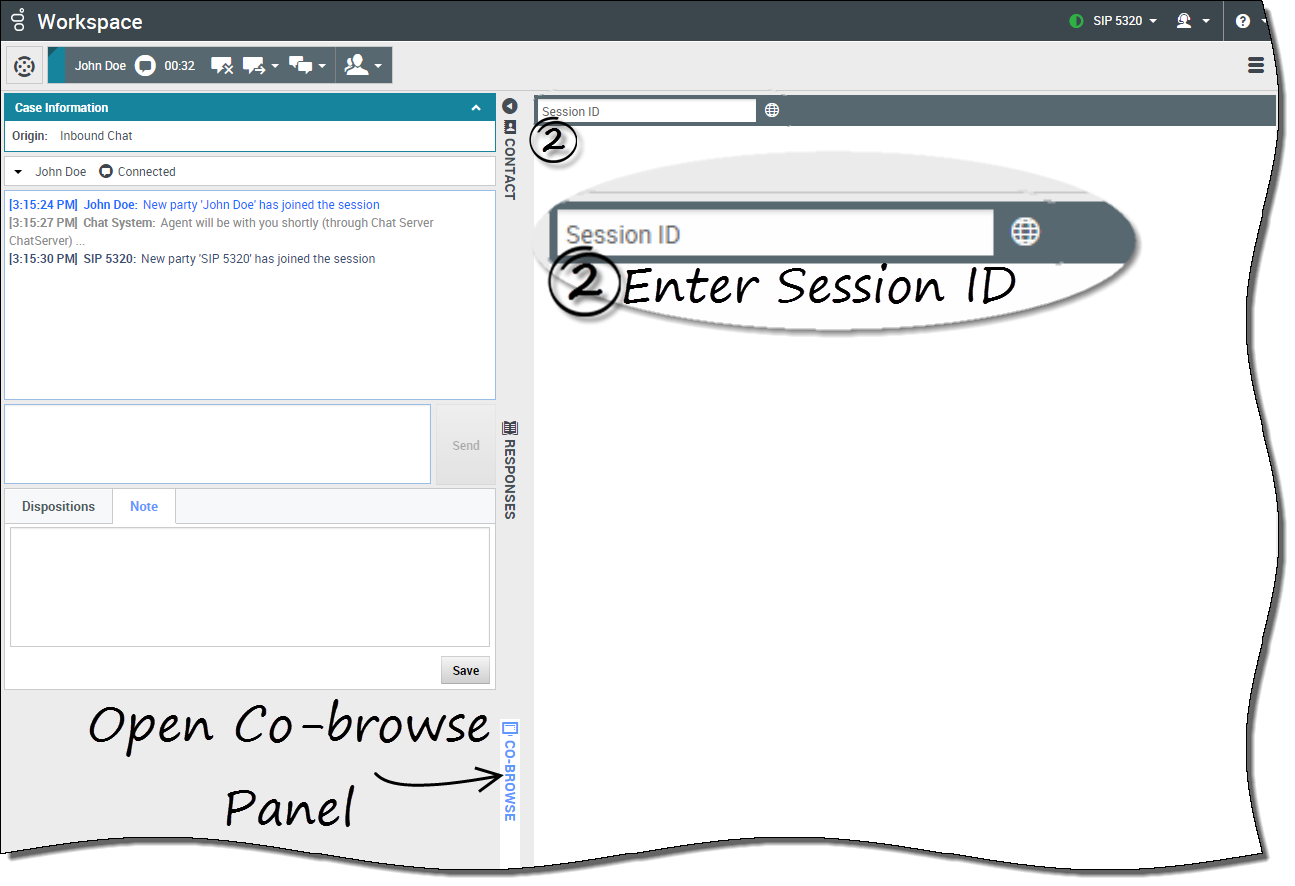The height and width of the screenshot is (886, 1295).
Task: Click the Workspace title text
Action: (x=90, y=21)
